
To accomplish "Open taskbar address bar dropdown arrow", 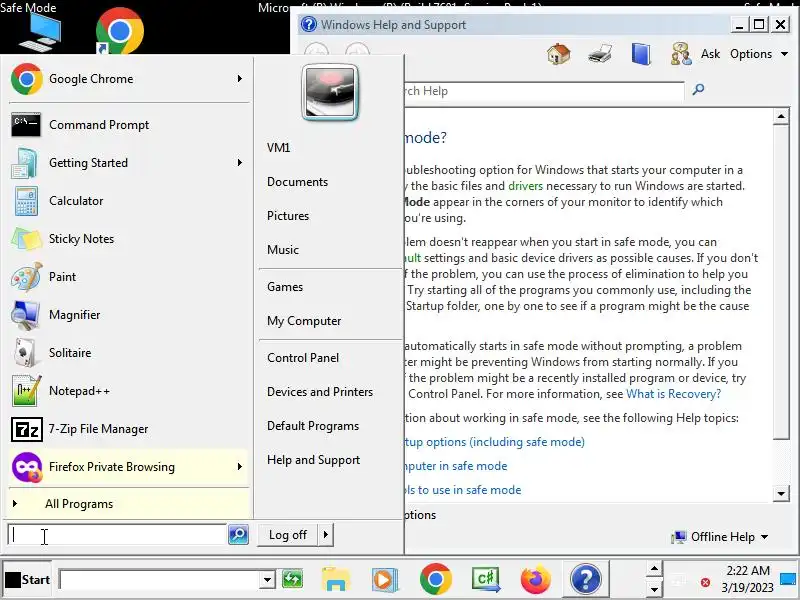I will 267,580.
